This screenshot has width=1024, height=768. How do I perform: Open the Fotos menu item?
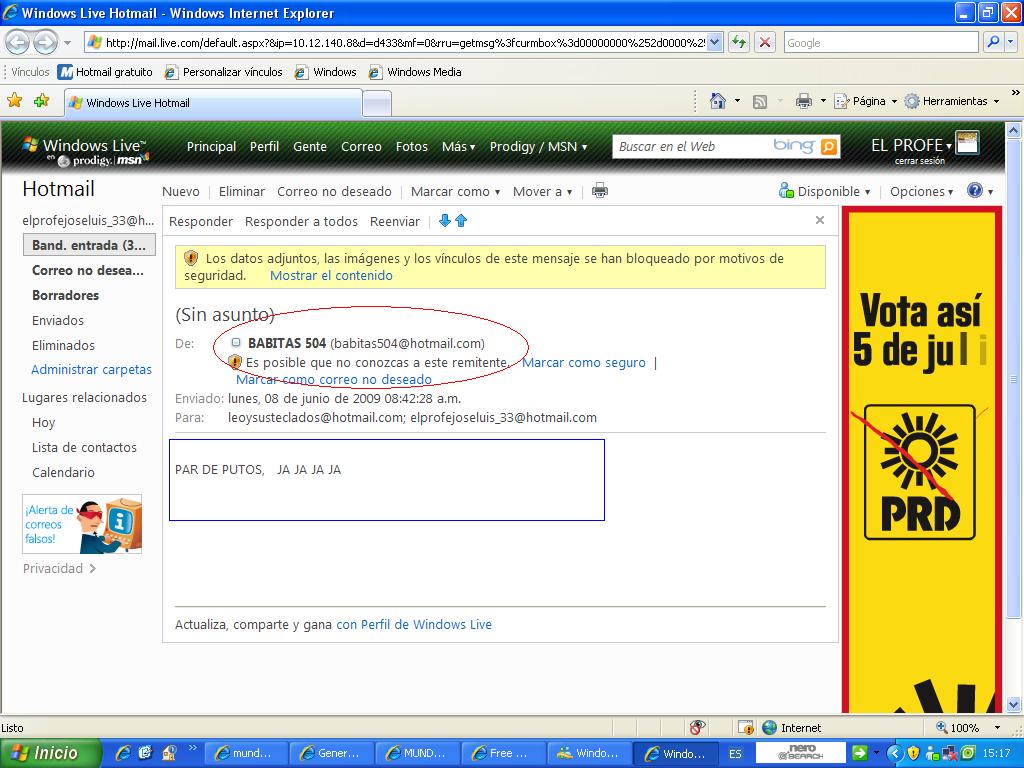tap(411, 146)
